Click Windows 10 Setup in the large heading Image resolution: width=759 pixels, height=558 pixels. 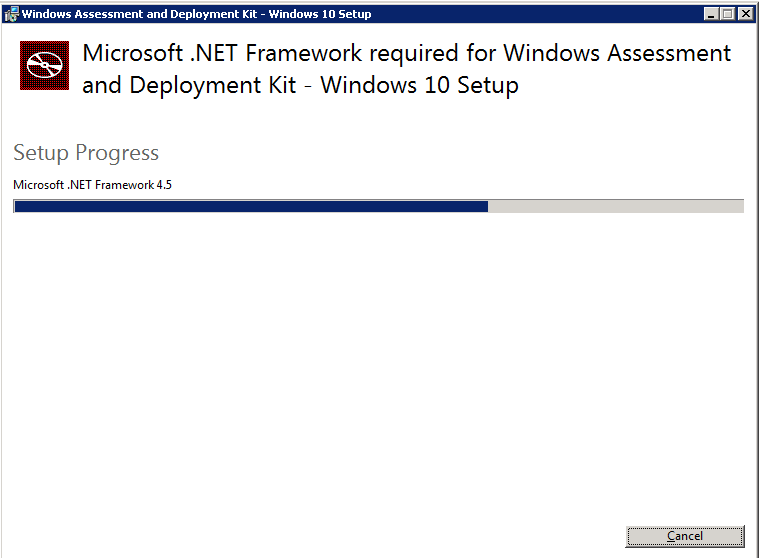(x=419, y=85)
